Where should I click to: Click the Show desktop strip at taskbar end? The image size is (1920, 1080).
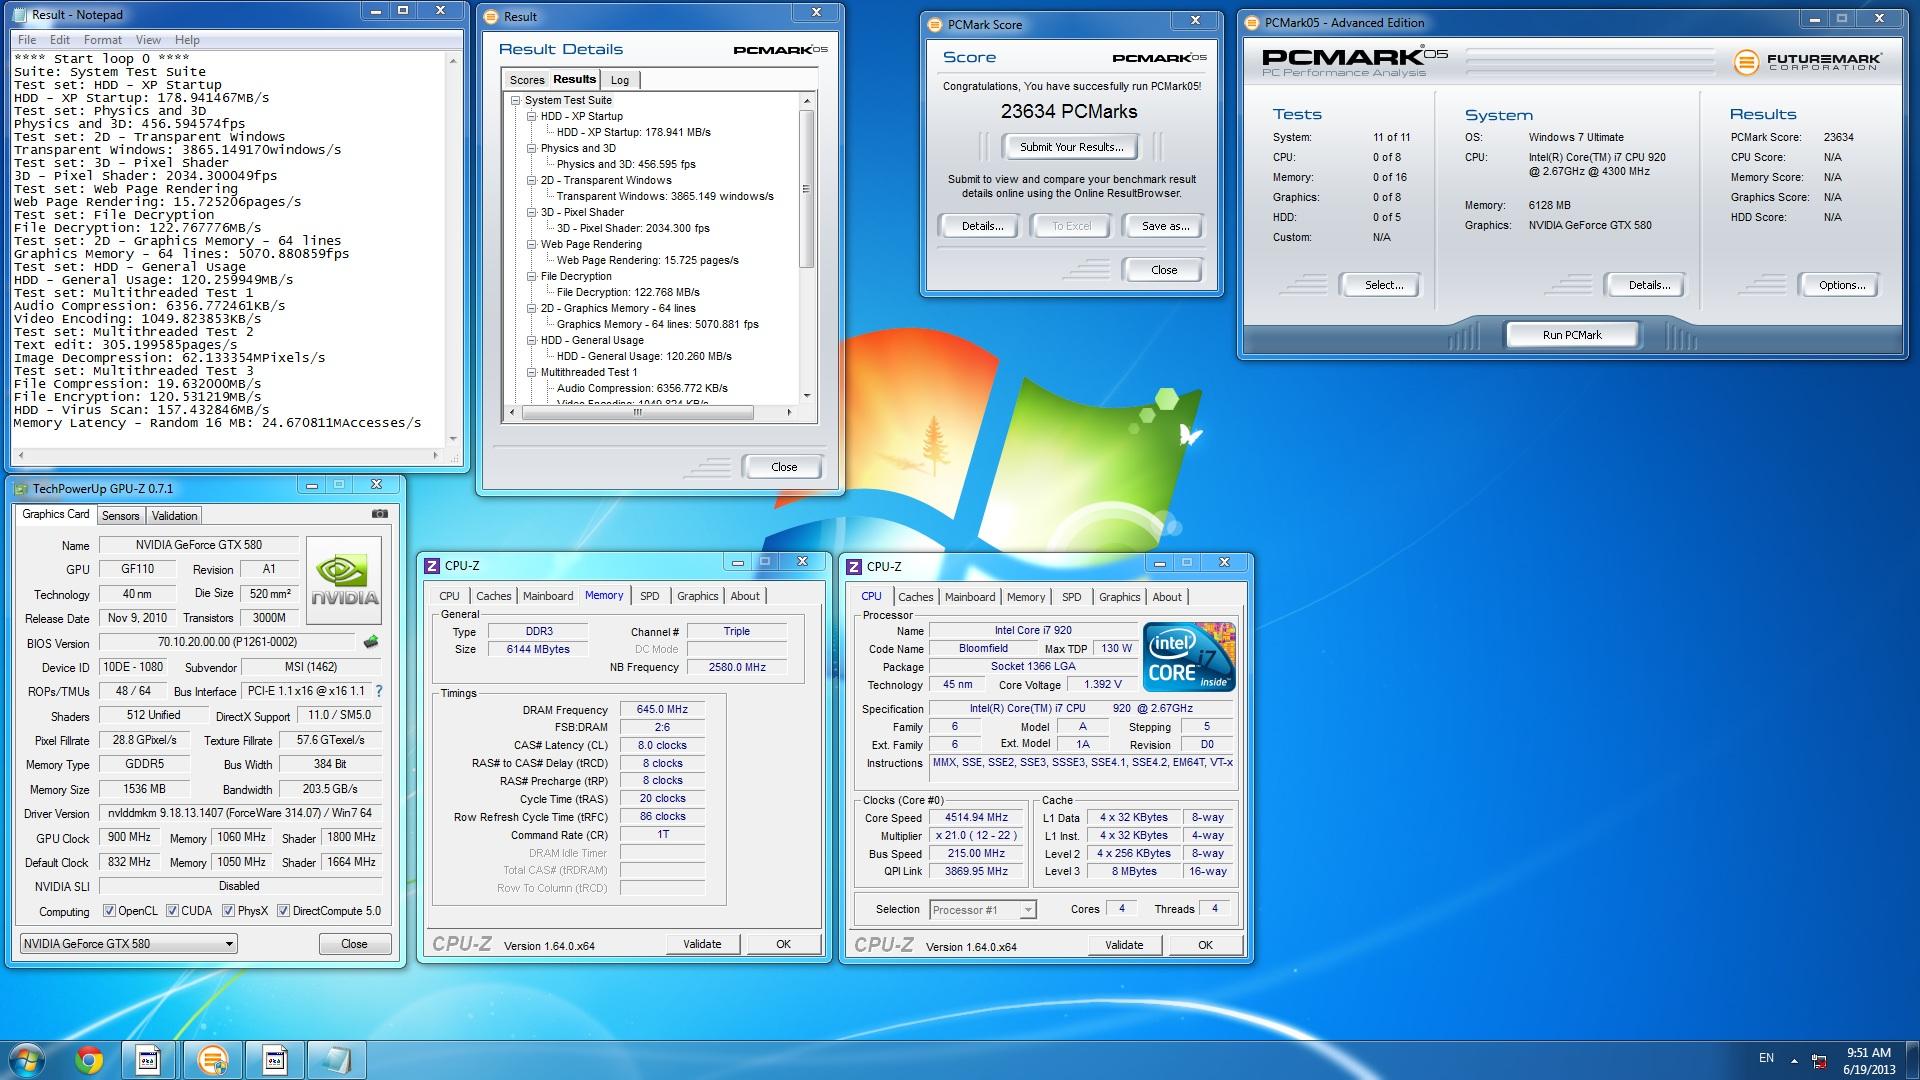coord(1912,1060)
